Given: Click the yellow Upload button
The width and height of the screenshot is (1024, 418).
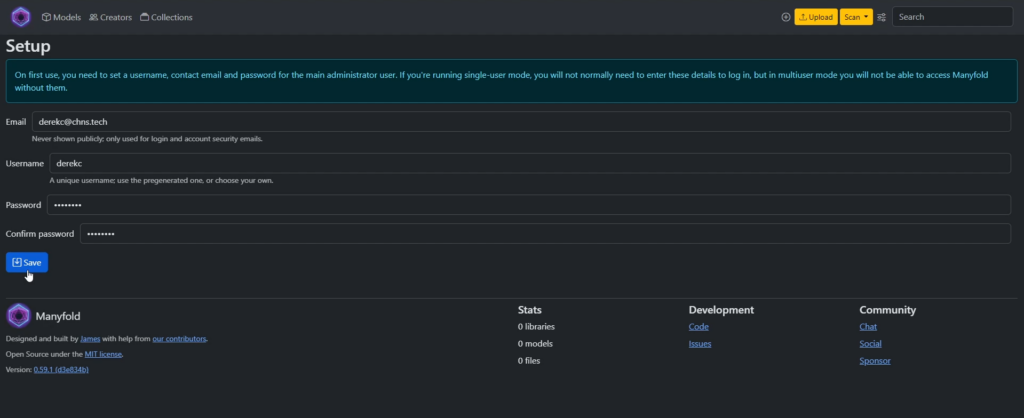Looking at the screenshot, I should pos(816,17).
